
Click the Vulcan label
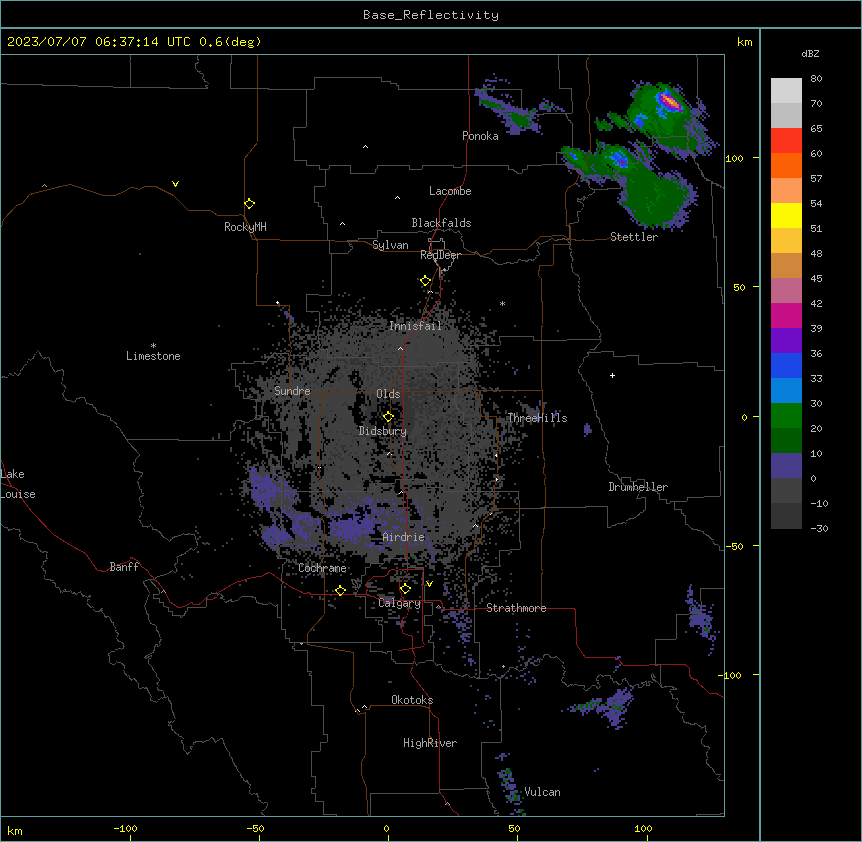(543, 792)
